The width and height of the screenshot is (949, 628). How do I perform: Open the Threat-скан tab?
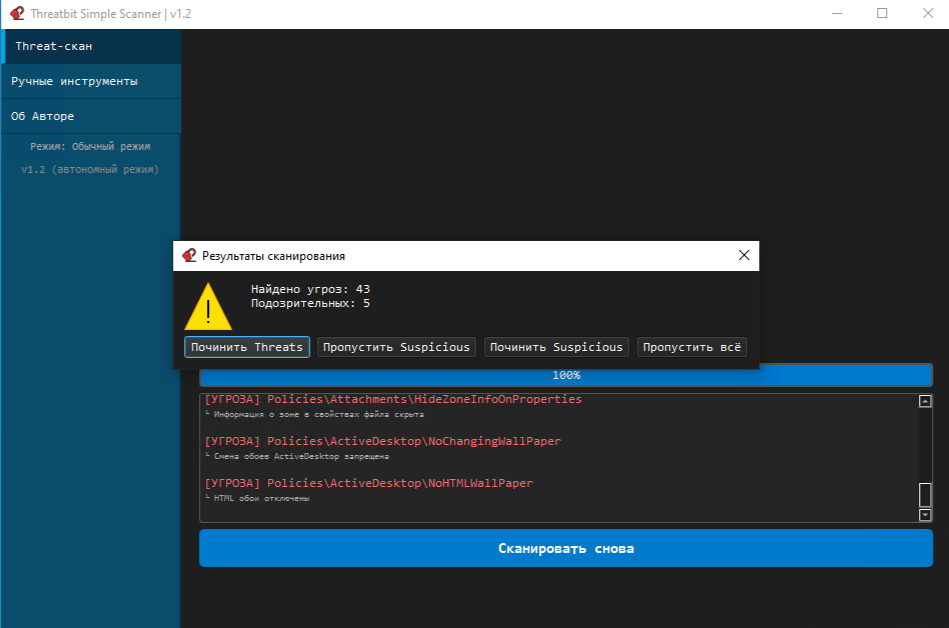pos(91,46)
